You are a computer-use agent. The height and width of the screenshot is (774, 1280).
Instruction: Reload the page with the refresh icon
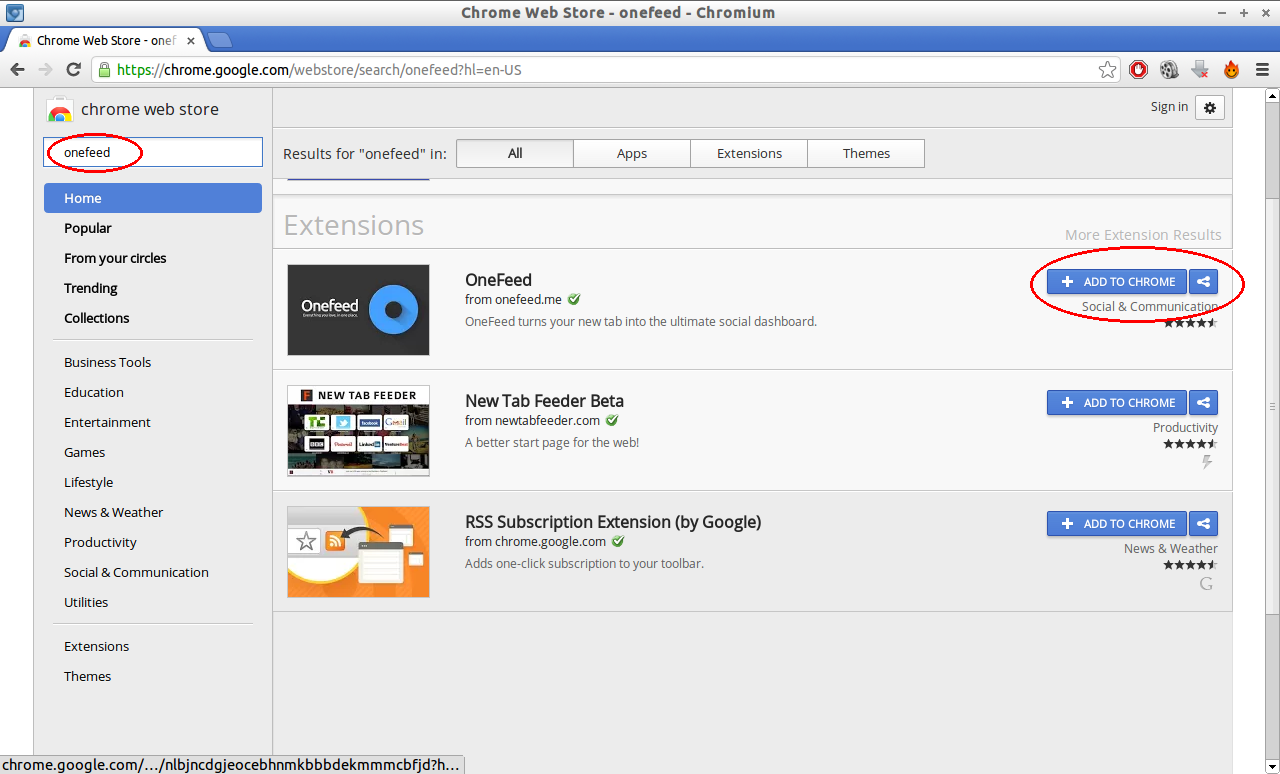(x=73, y=70)
